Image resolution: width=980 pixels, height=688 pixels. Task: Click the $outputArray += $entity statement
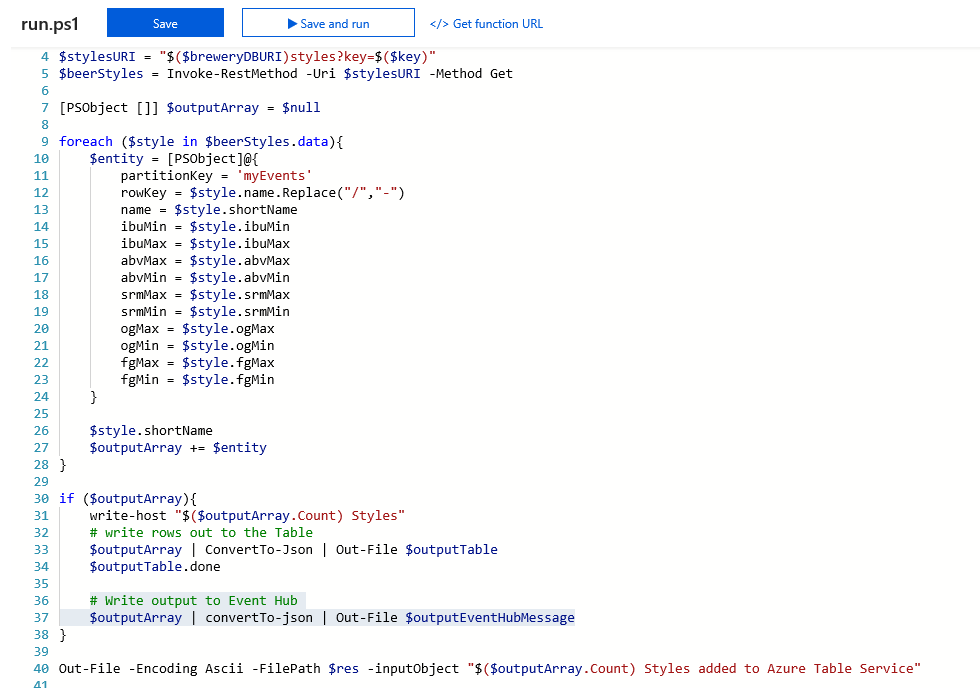coord(178,448)
